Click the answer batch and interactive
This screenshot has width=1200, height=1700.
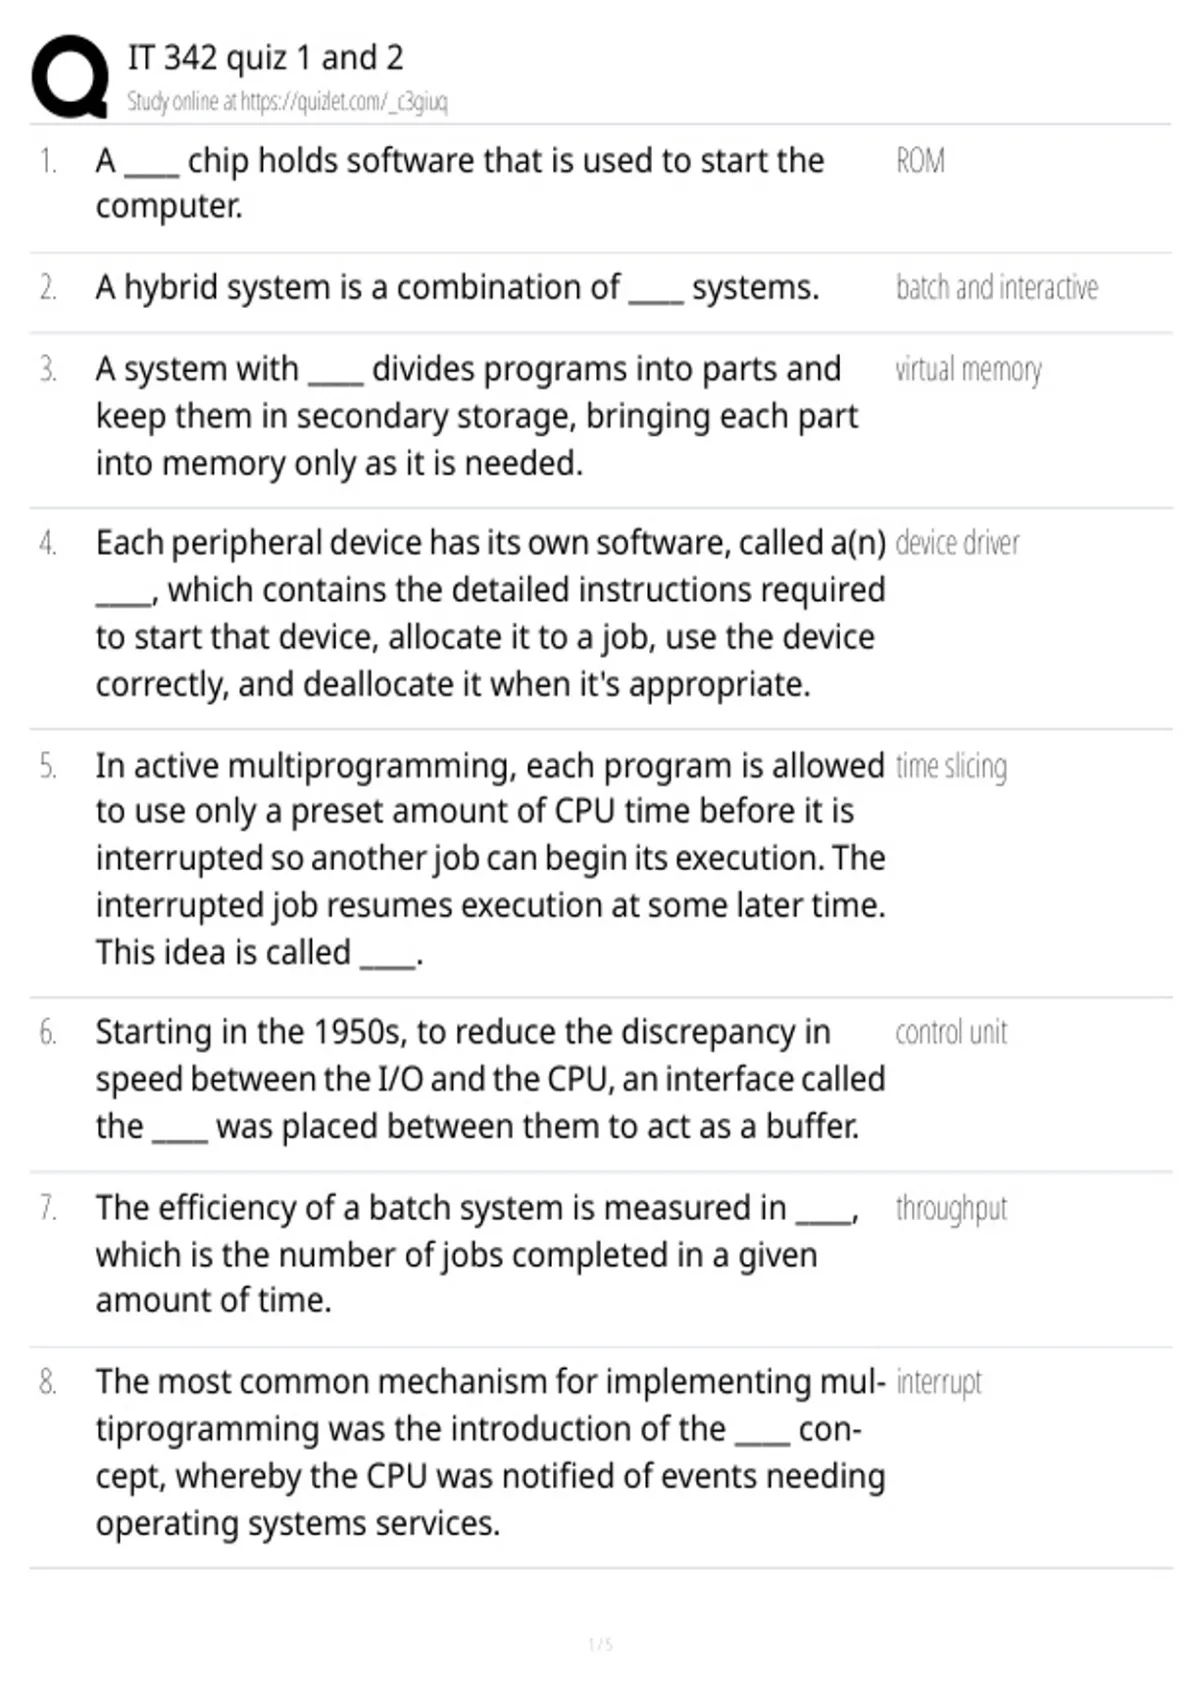tap(997, 288)
